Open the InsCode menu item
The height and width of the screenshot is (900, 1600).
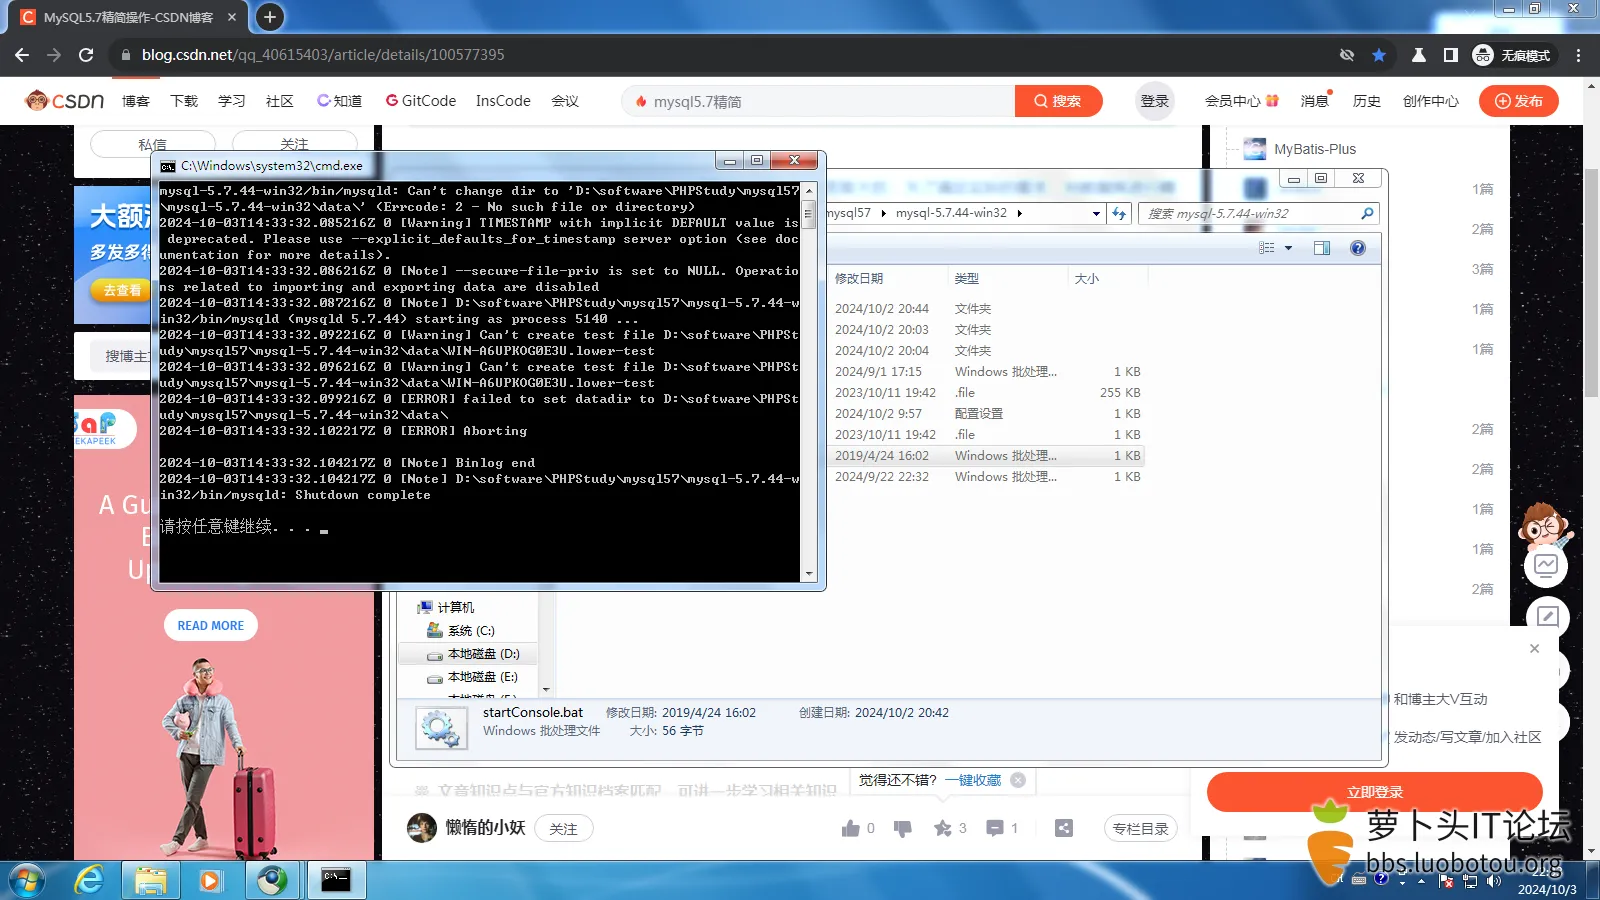(x=503, y=101)
